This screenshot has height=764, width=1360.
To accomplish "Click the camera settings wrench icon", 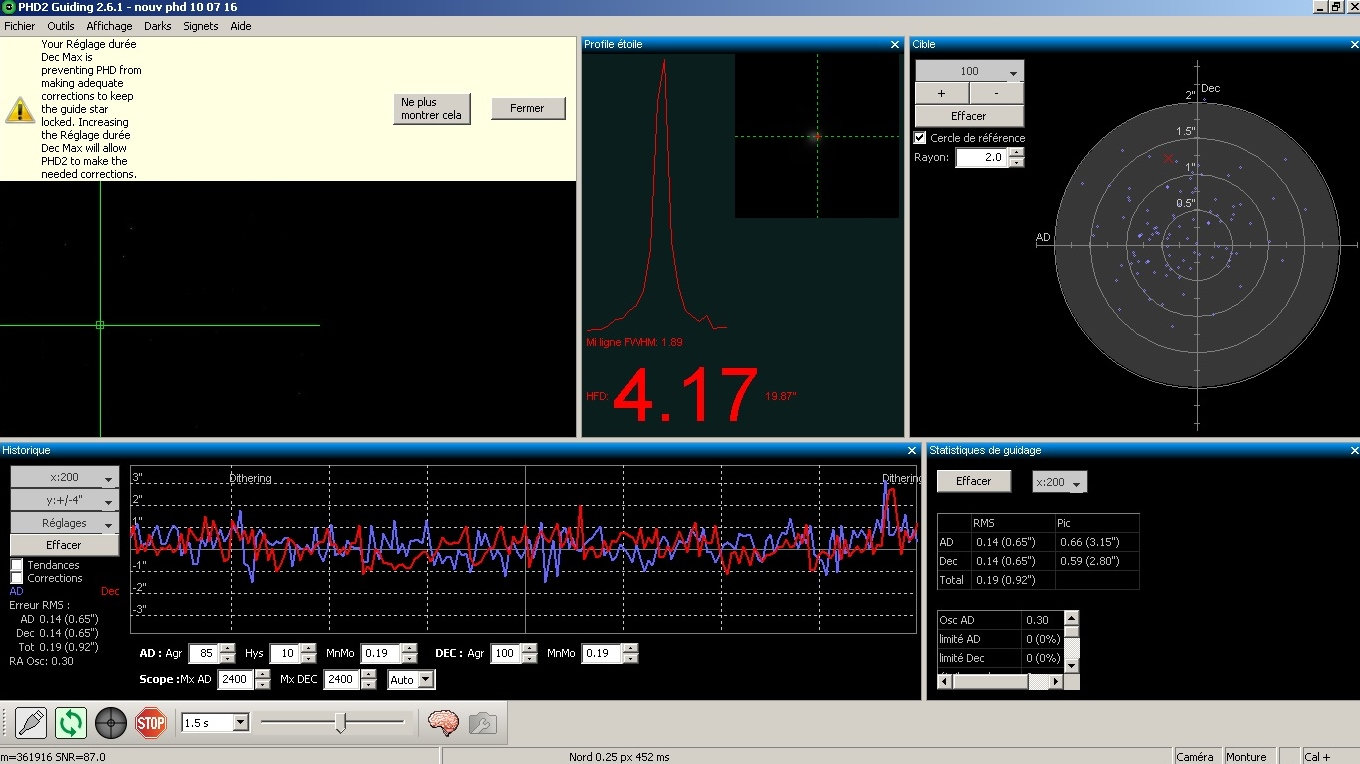I will pos(482,722).
